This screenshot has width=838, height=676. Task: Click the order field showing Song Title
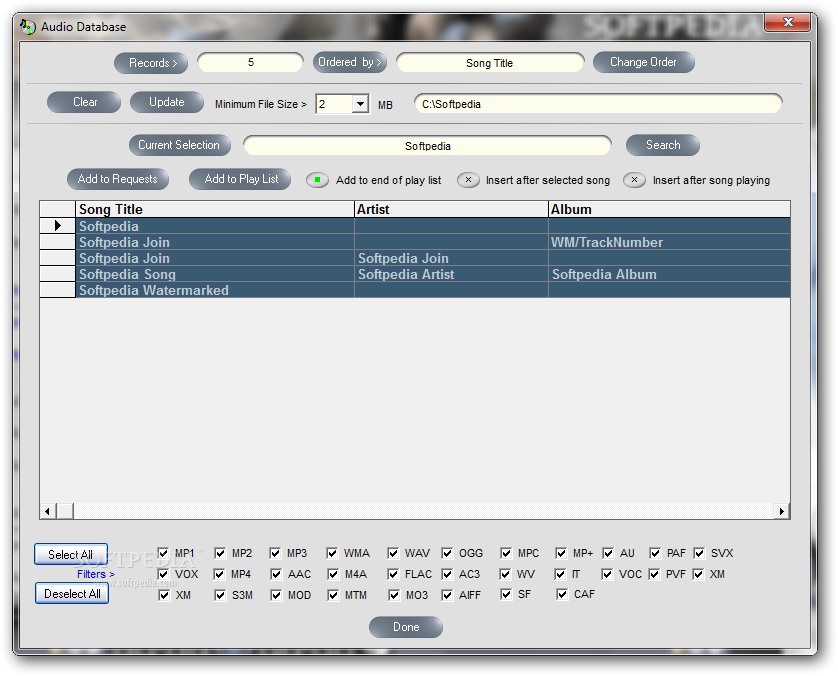coord(490,63)
